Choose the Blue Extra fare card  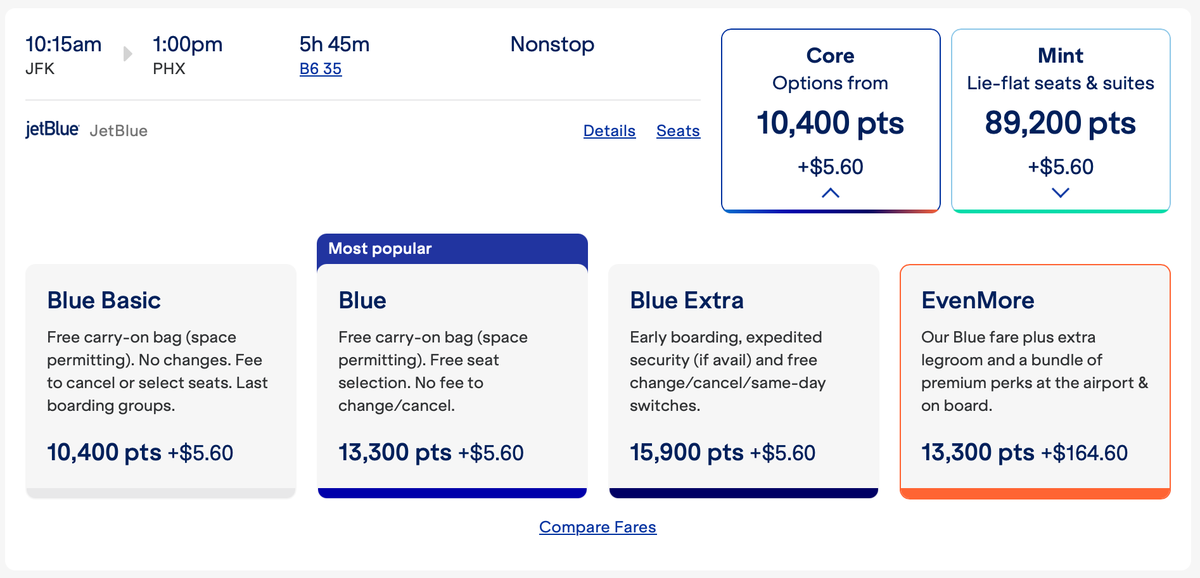[x=743, y=380]
